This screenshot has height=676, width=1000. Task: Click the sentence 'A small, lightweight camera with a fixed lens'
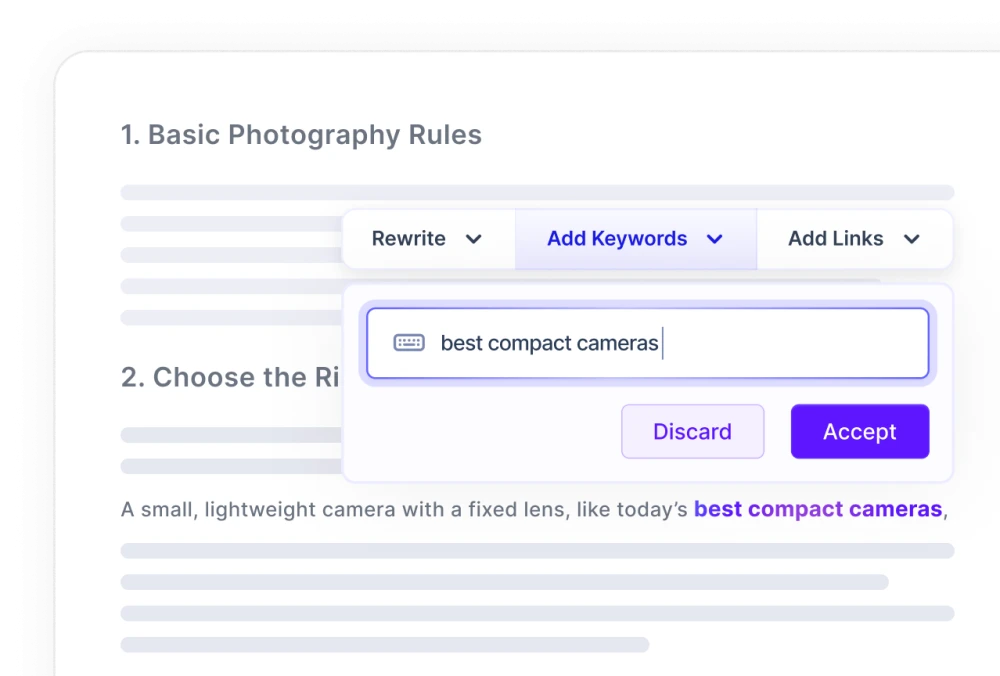coord(344,510)
